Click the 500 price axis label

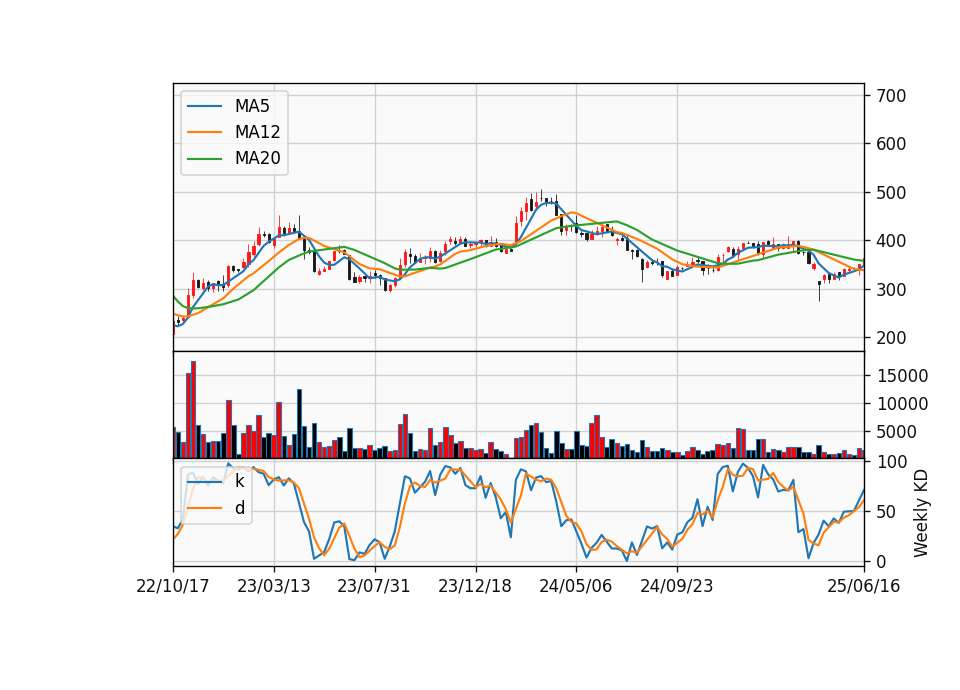[891, 193]
